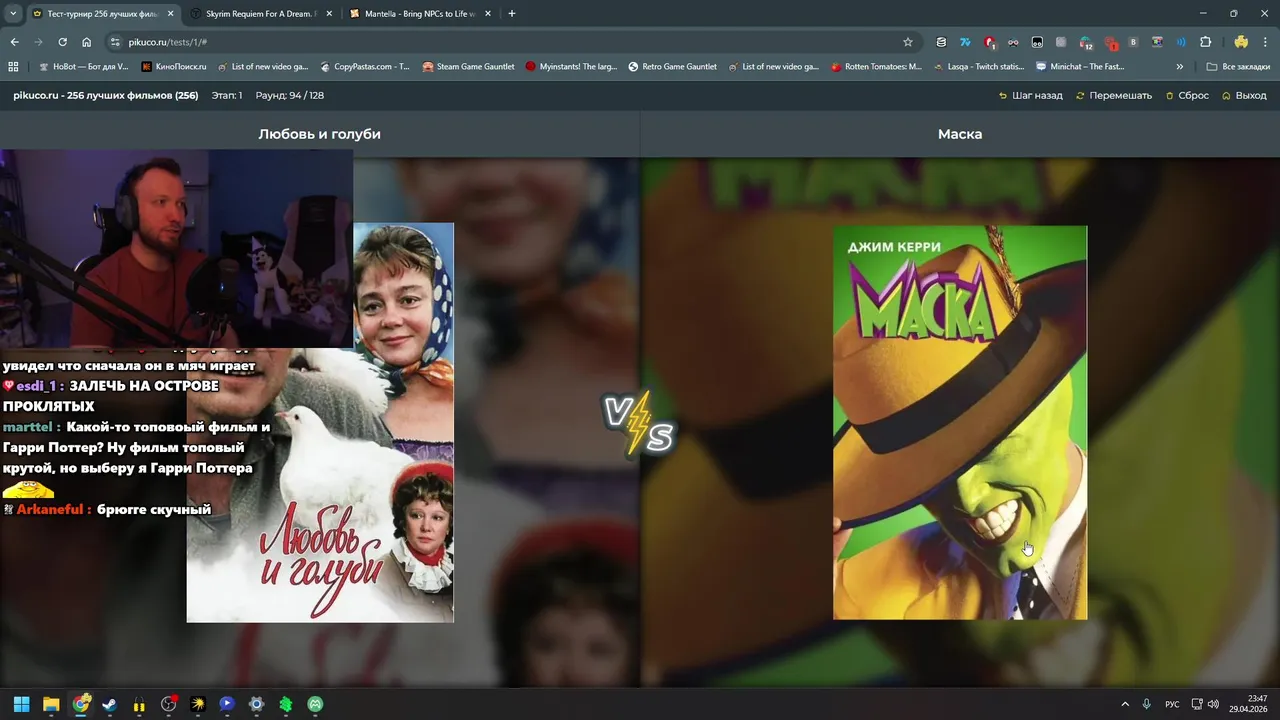The image size is (1280, 720).
Task: Open the КиноПоиск.ru bookmark
Action: (174, 67)
